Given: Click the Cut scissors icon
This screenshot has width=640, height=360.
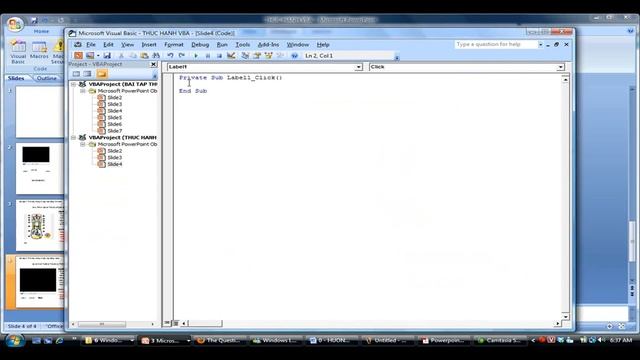Looking at the screenshot, I should coord(121,56).
